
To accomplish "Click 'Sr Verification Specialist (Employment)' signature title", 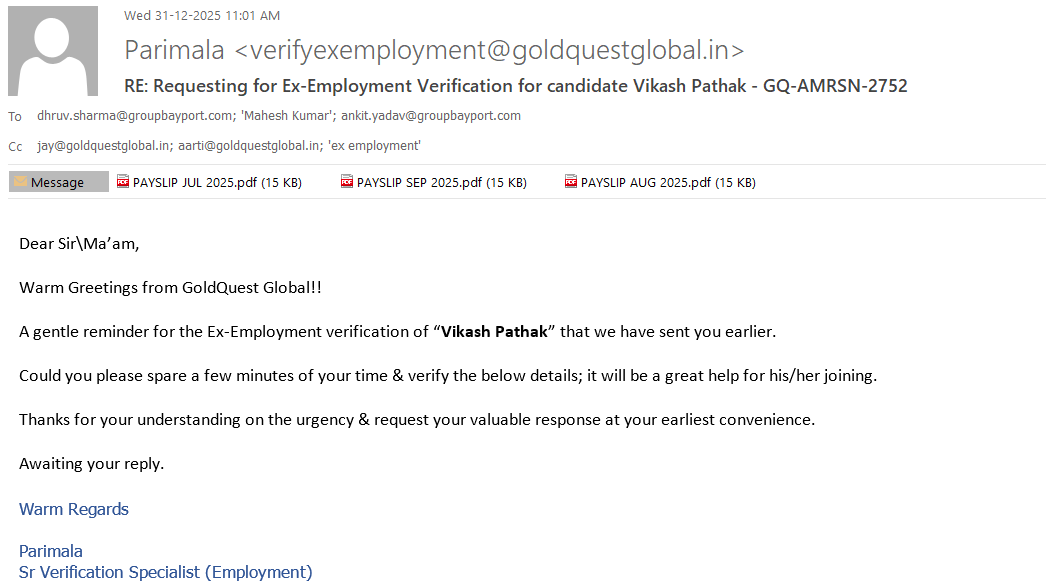I will [x=166, y=573].
